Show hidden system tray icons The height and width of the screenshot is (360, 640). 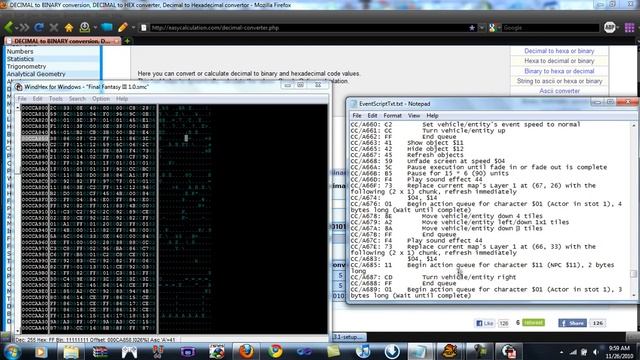(x=561, y=352)
